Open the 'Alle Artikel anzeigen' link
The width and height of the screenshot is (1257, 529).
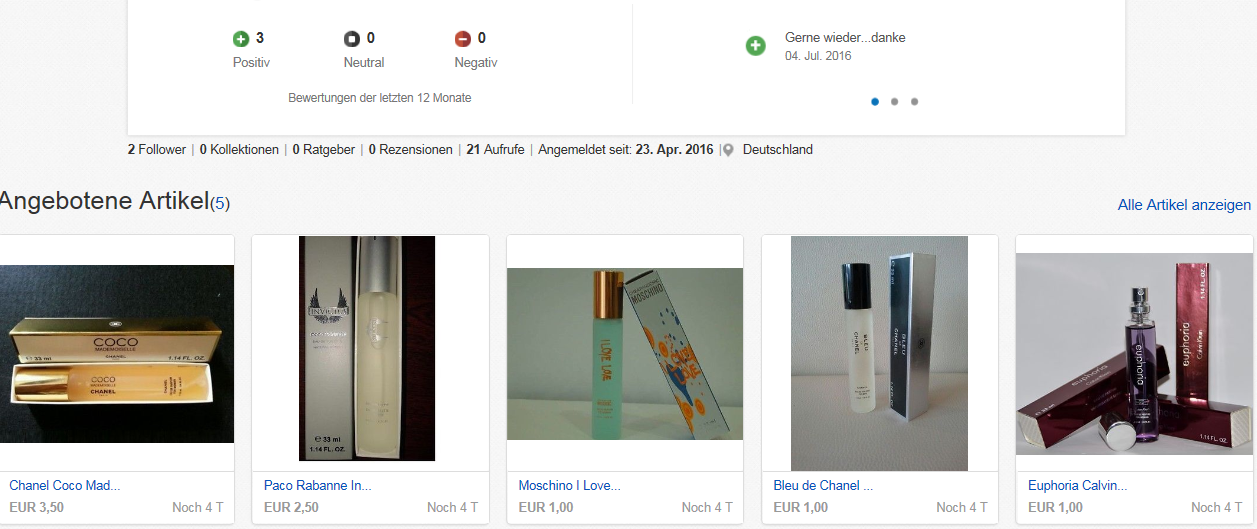1184,205
